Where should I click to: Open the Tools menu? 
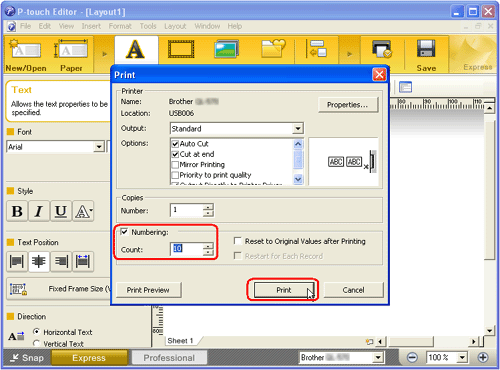148,26
